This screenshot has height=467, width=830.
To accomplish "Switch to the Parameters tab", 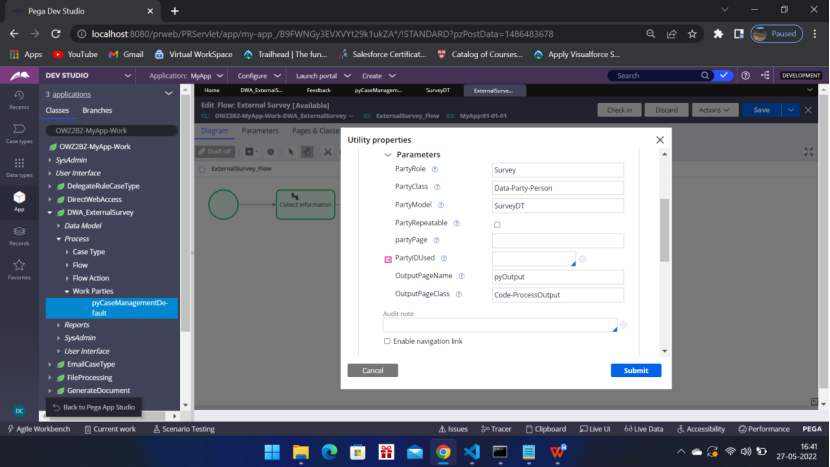I will click(x=260, y=131).
